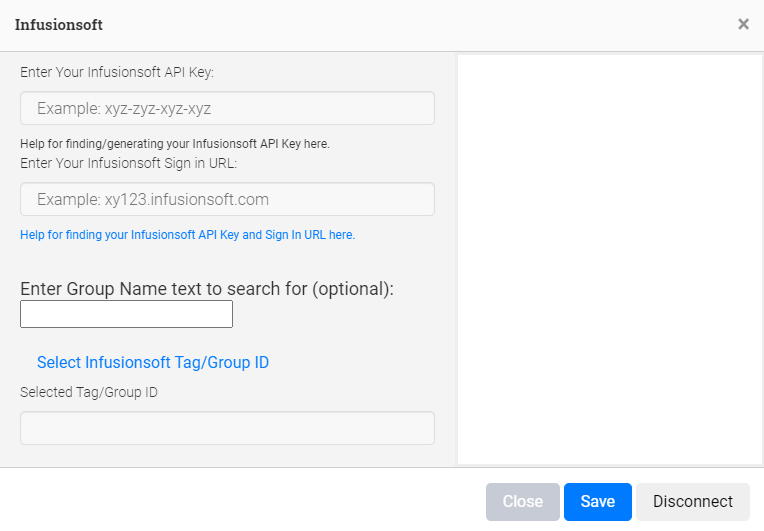Close the Infusionsoft dialog with the X icon

click(x=743, y=24)
